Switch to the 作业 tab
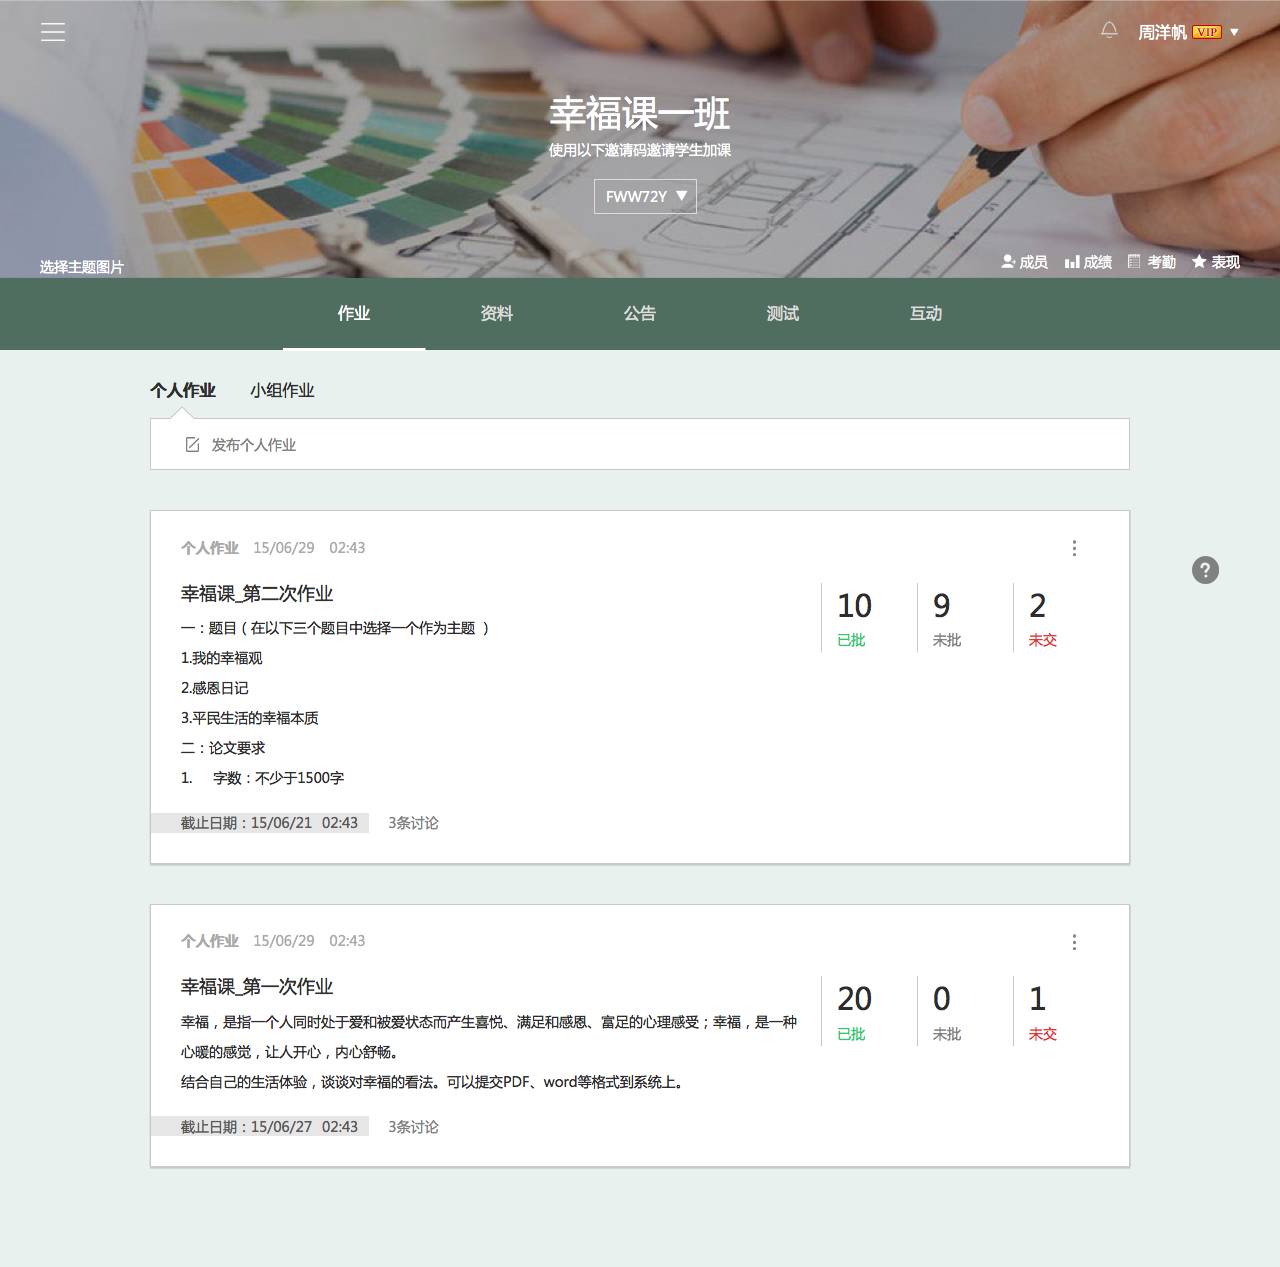Screen dimensions: 1280x1267 coord(354,314)
